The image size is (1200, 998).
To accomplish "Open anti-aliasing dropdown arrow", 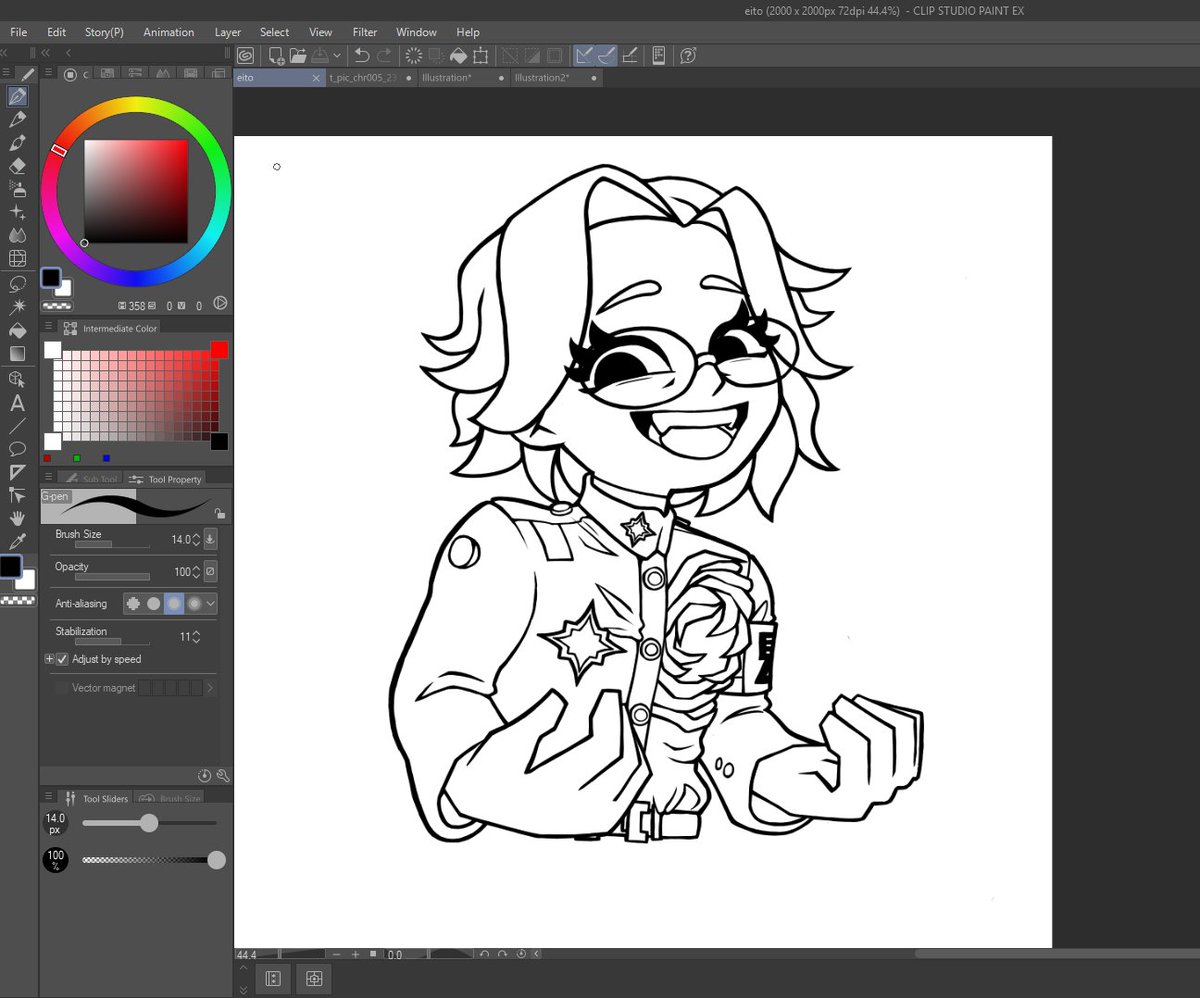I will click(x=210, y=604).
